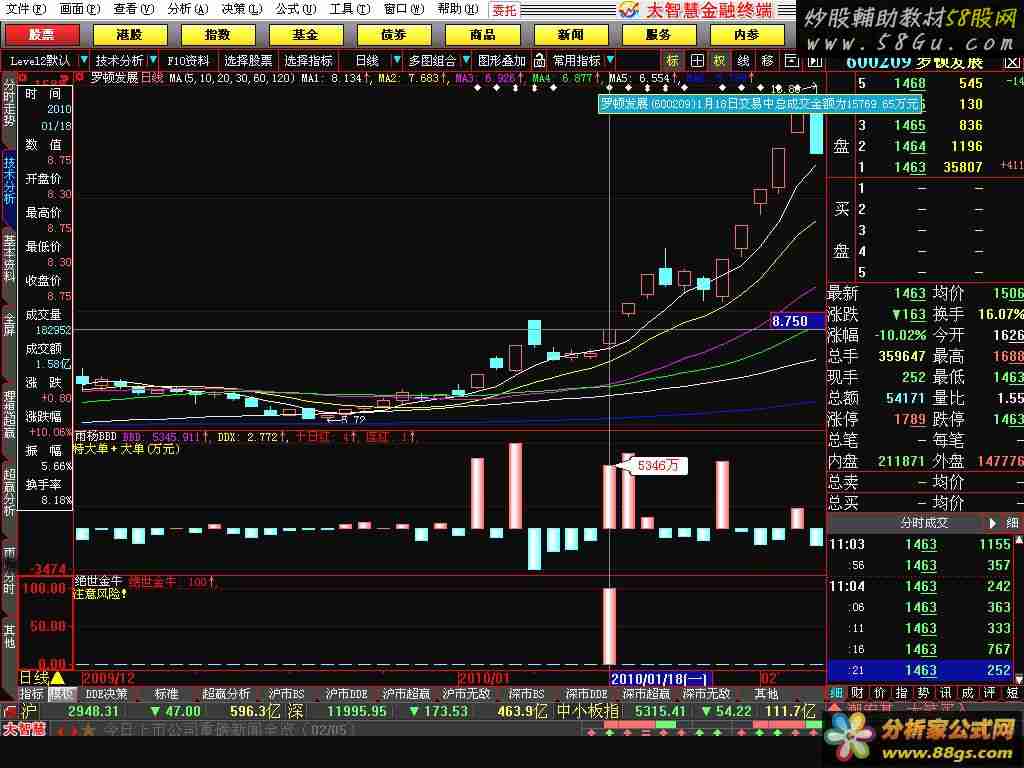Image resolution: width=1024 pixels, height=768 pixels.
Task: Click the 财 finance icon in bottom-right strip
Action: pos(858,693)
